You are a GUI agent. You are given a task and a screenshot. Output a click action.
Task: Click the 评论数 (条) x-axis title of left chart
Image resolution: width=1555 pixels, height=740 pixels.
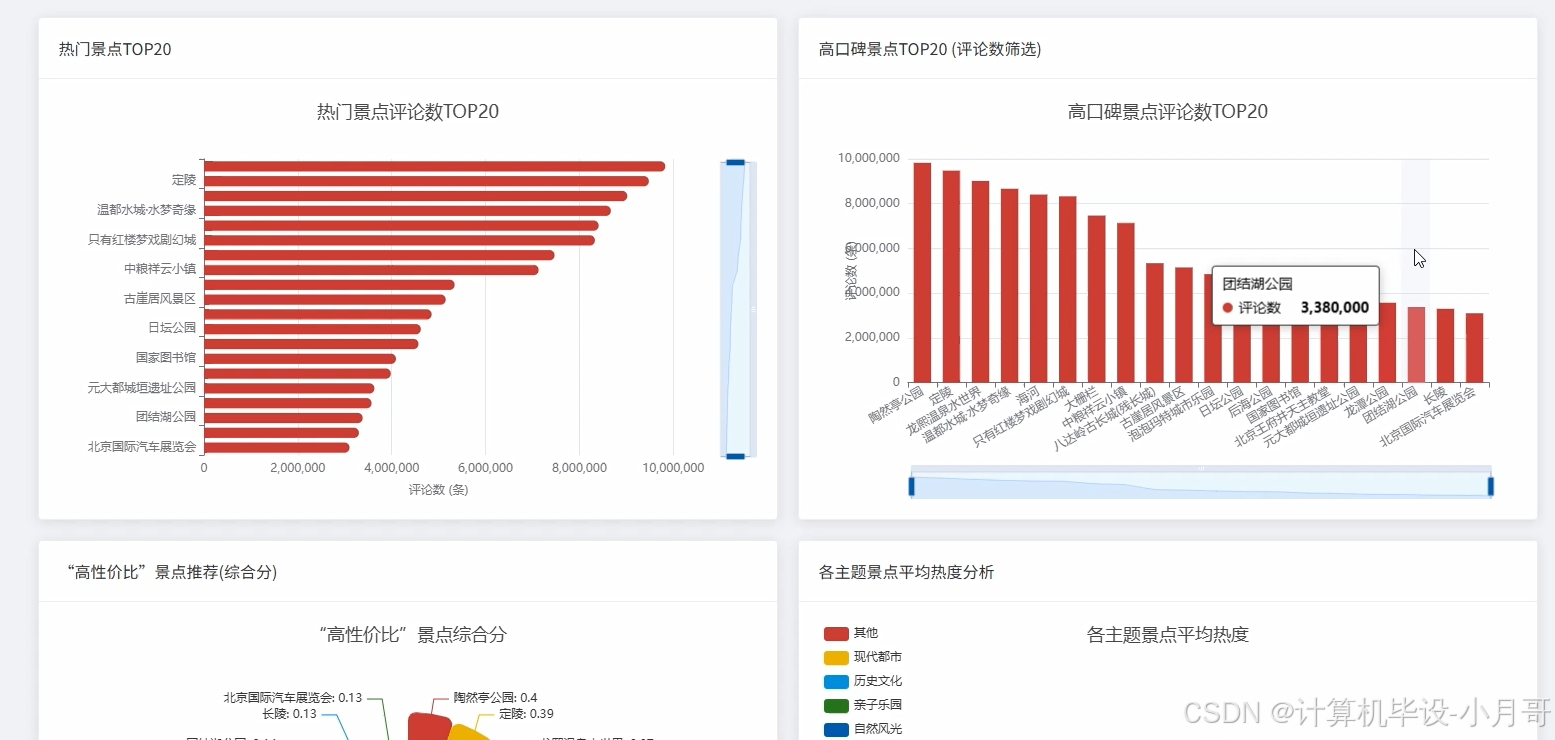pos(439,490)
